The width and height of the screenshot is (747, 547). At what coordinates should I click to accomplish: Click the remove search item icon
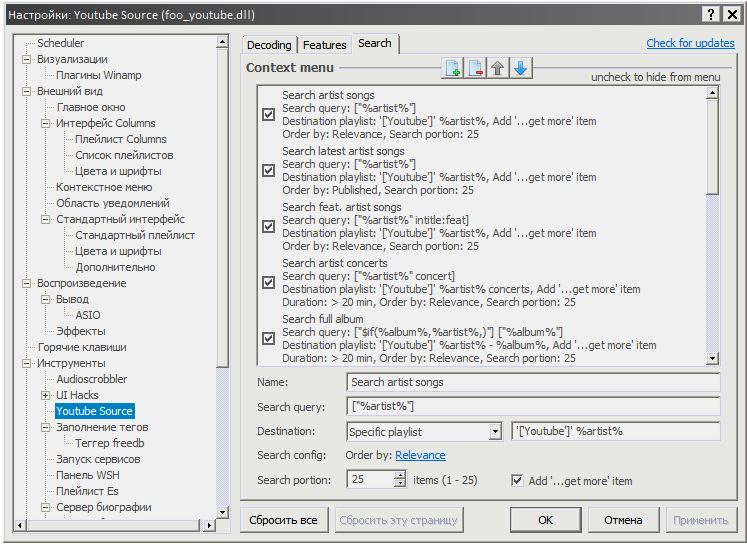point(476,68)
